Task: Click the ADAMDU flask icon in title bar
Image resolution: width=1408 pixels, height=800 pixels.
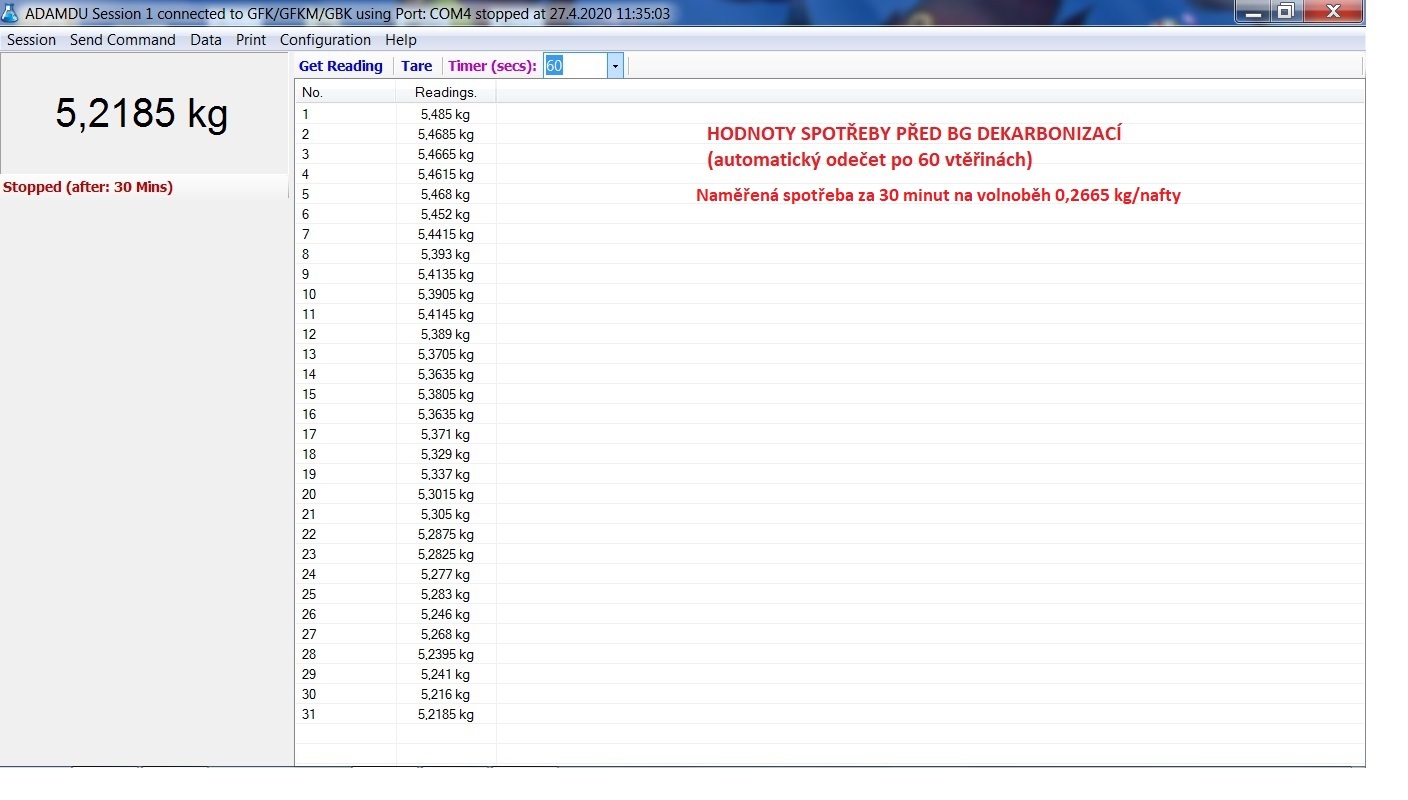Action: 10,13
